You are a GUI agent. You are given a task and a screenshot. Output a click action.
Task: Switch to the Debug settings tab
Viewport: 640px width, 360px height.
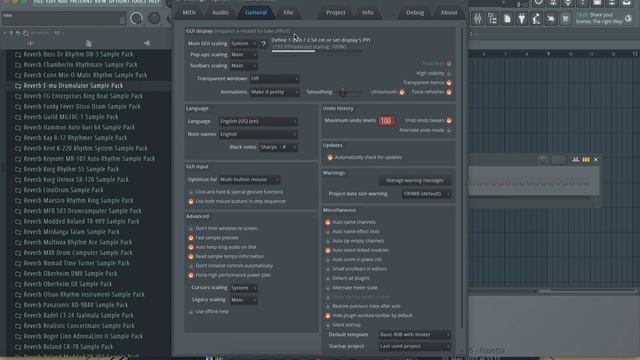point(415,13)
